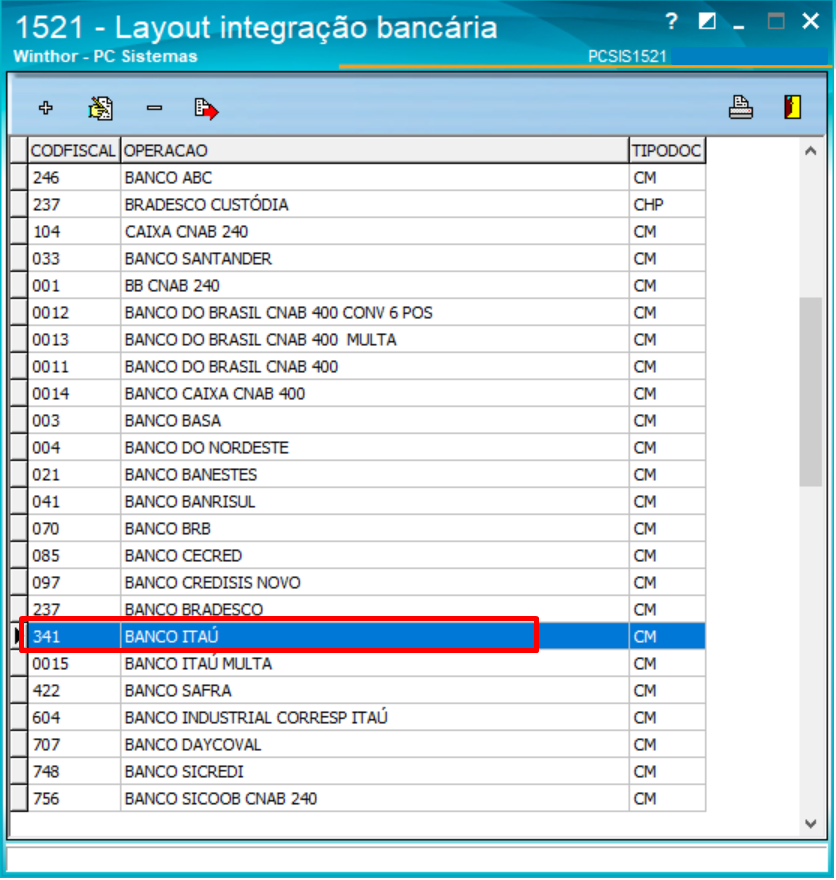The height and width of the screenshot is (880, 836).
Task: Select the BB CNAB 240 row
Action: click(357, 285)
